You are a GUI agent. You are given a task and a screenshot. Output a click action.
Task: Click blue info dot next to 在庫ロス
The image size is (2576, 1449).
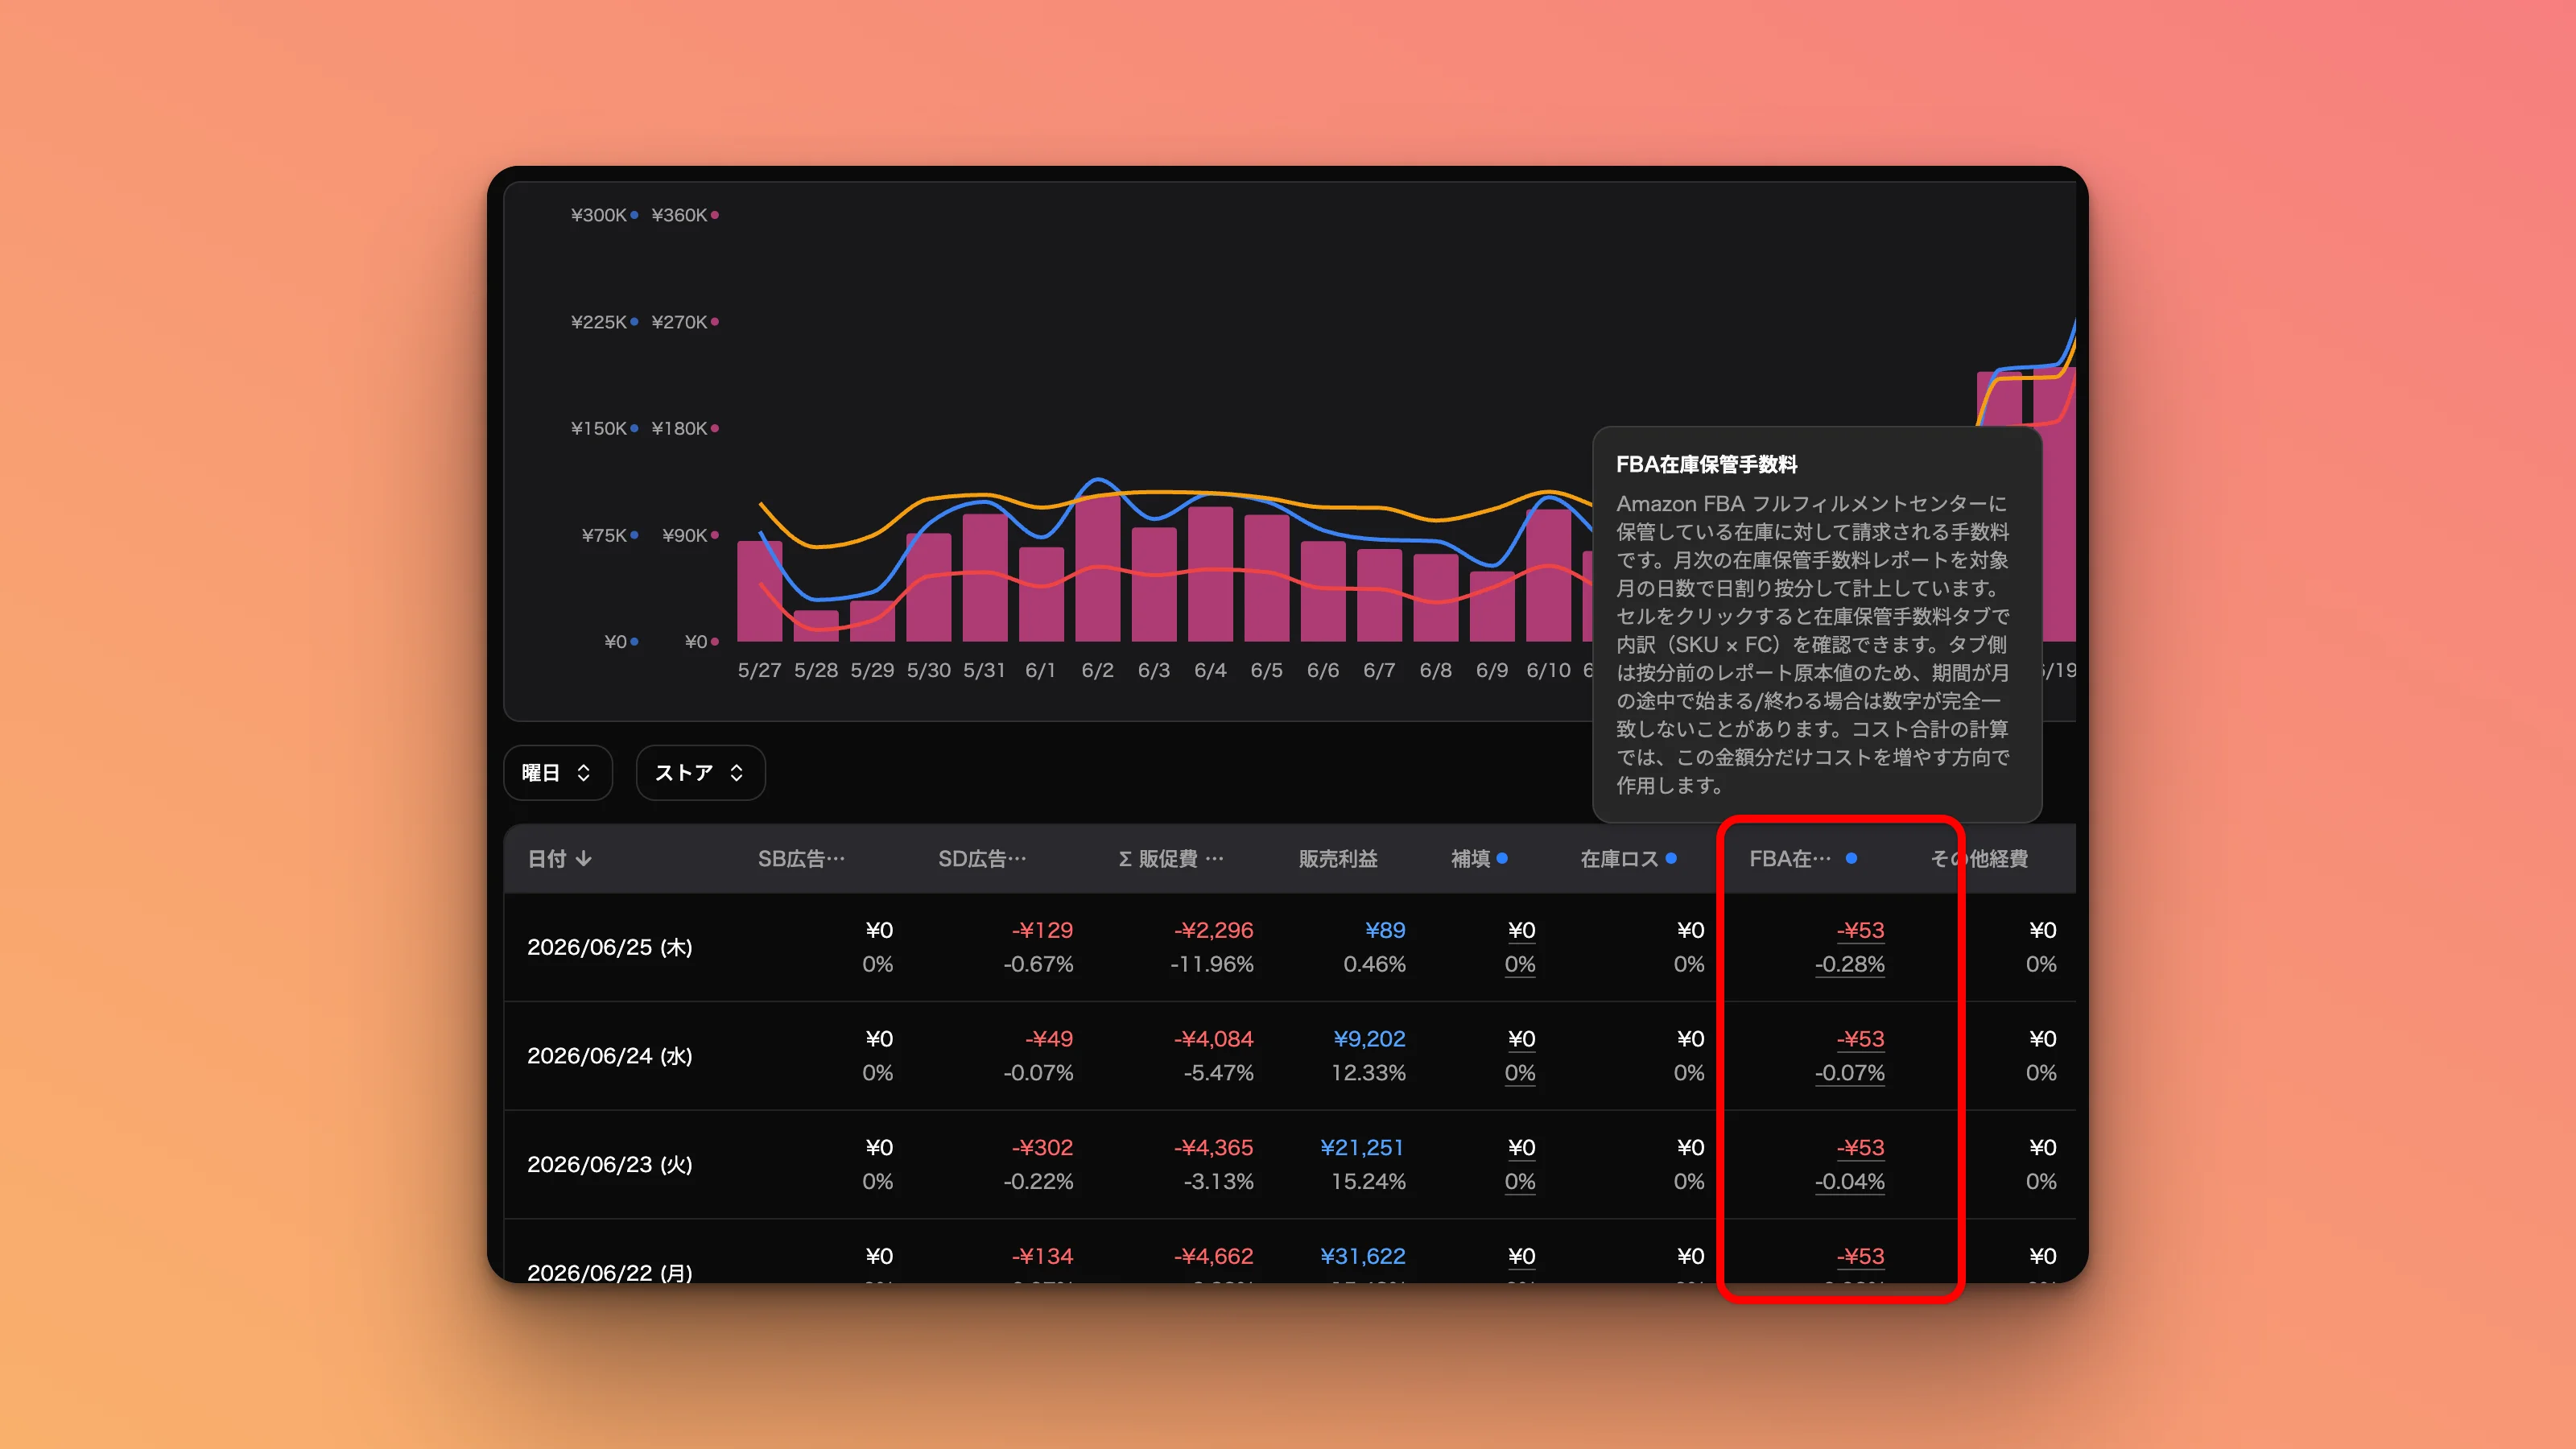[1671, 858]
